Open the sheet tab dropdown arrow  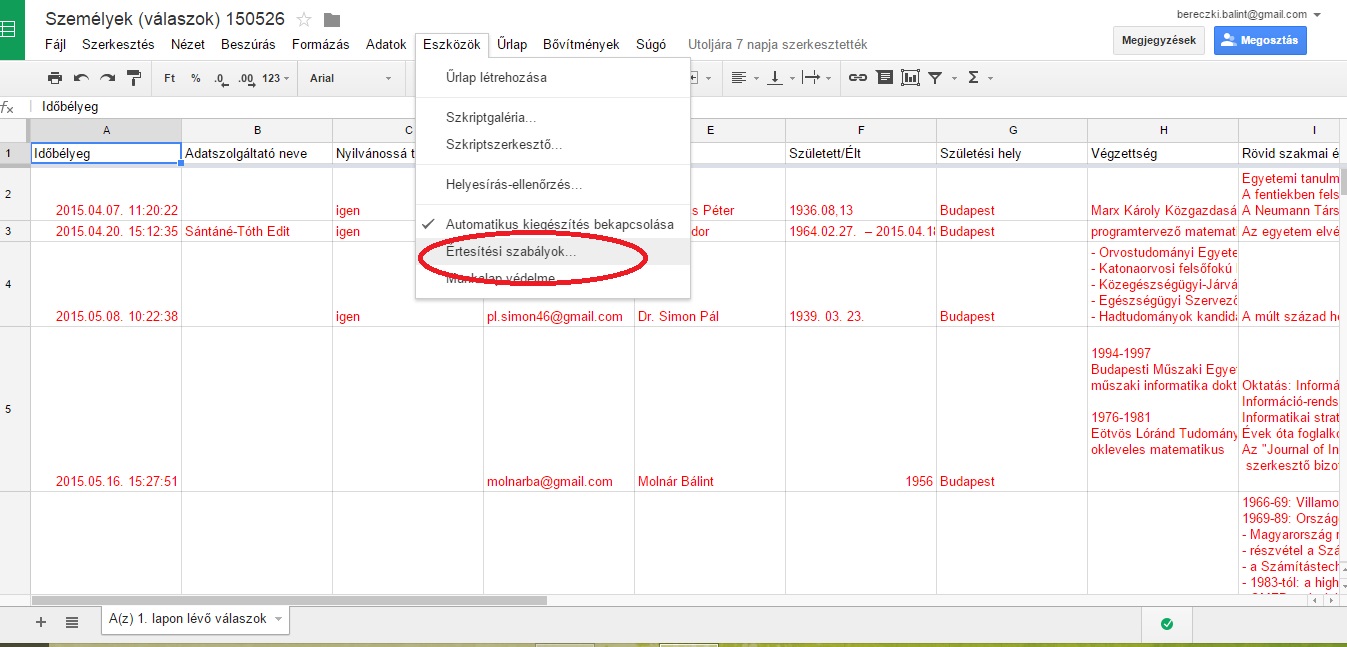pyautogui.click(x=278, y=620)
